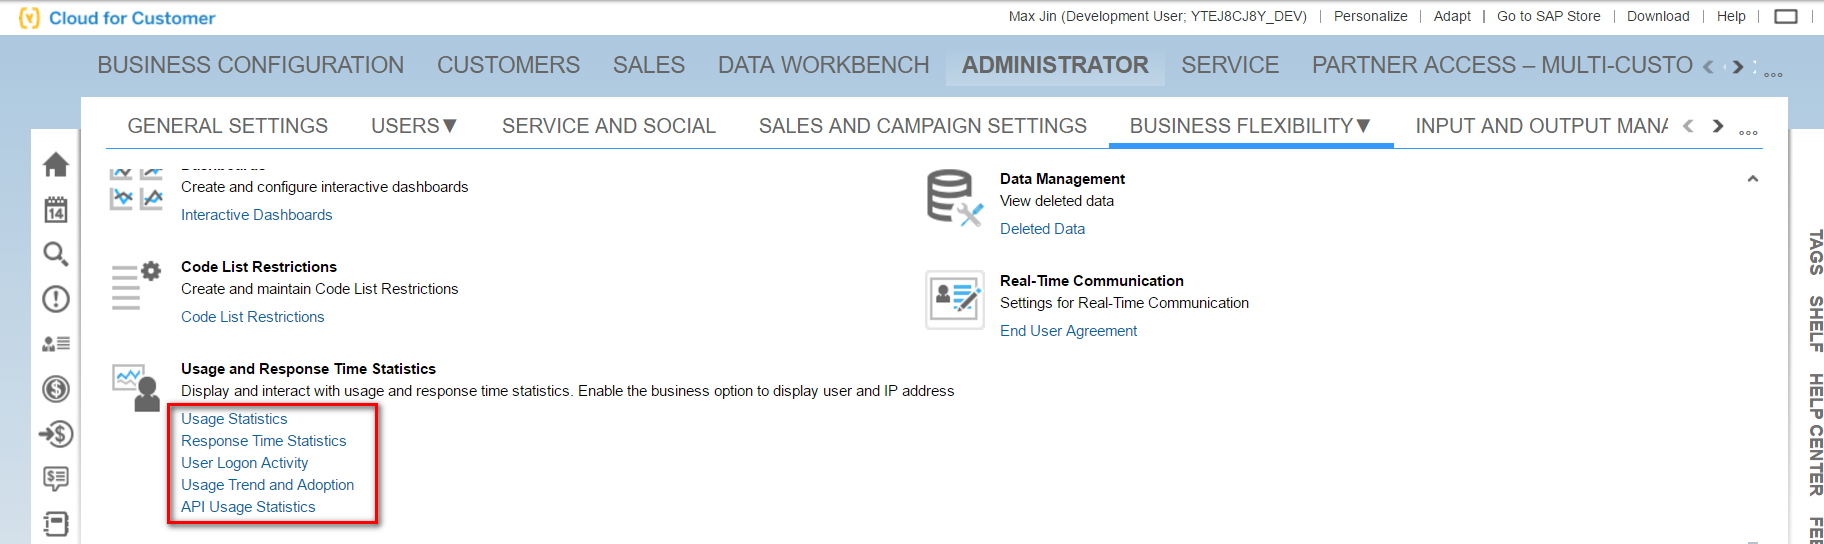Open the top navigation overflow dots
Screen dimensions: 1824x544
[1773, 74]
